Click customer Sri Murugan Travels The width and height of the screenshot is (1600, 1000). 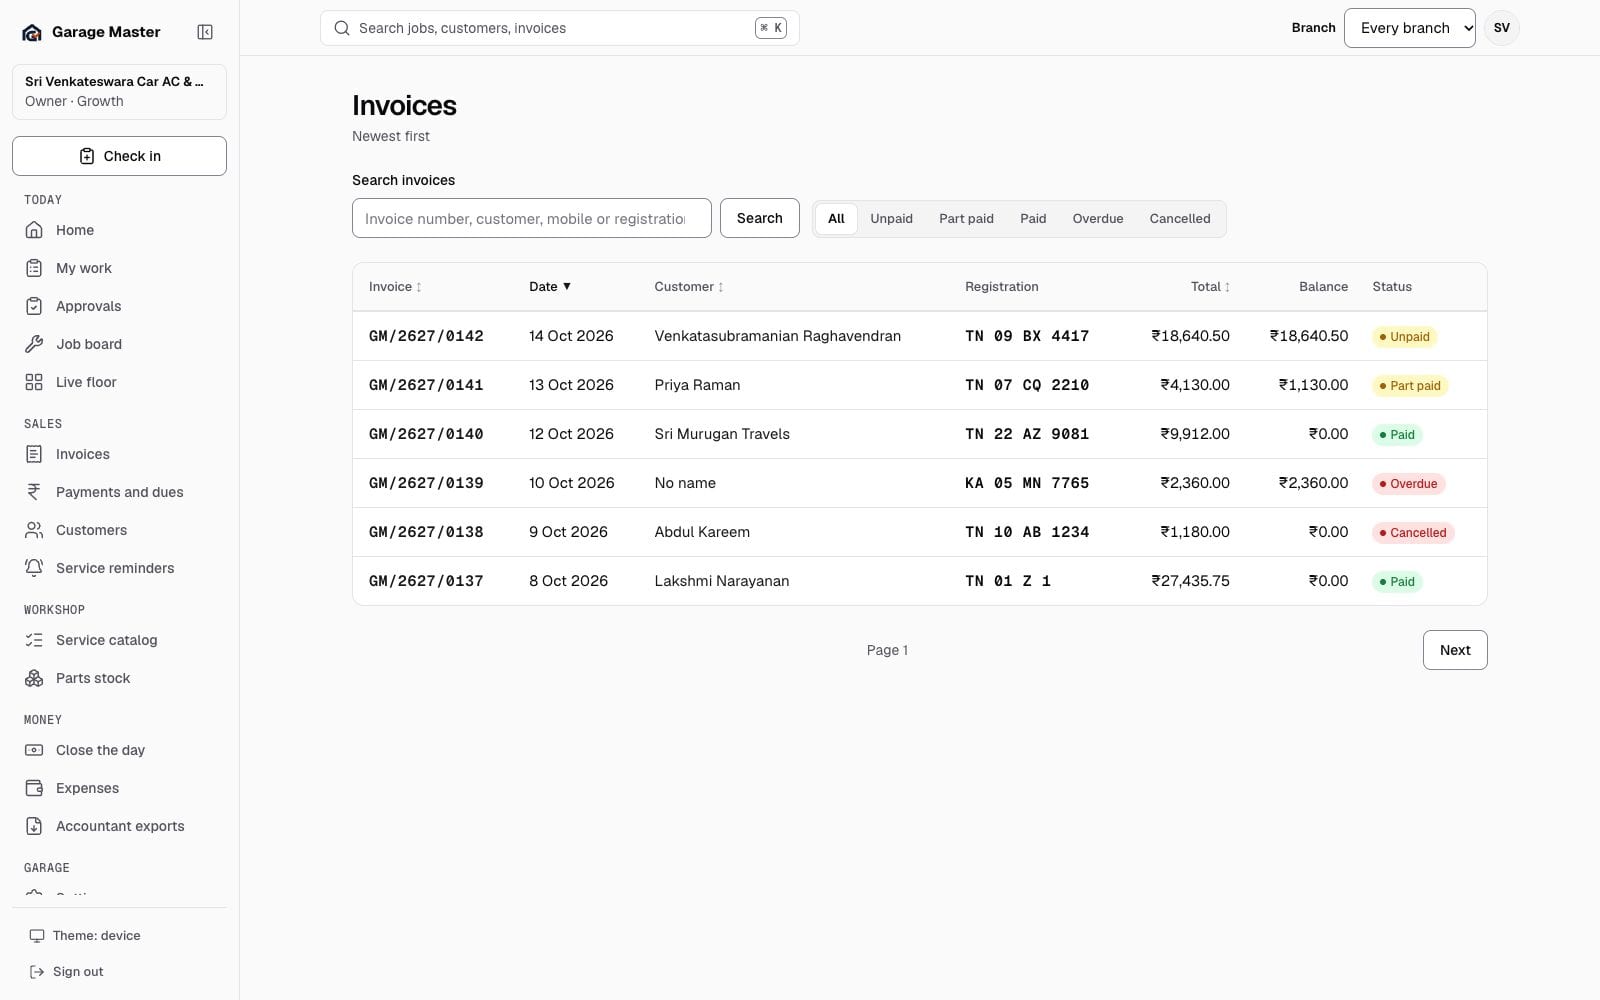coord(722,434)
